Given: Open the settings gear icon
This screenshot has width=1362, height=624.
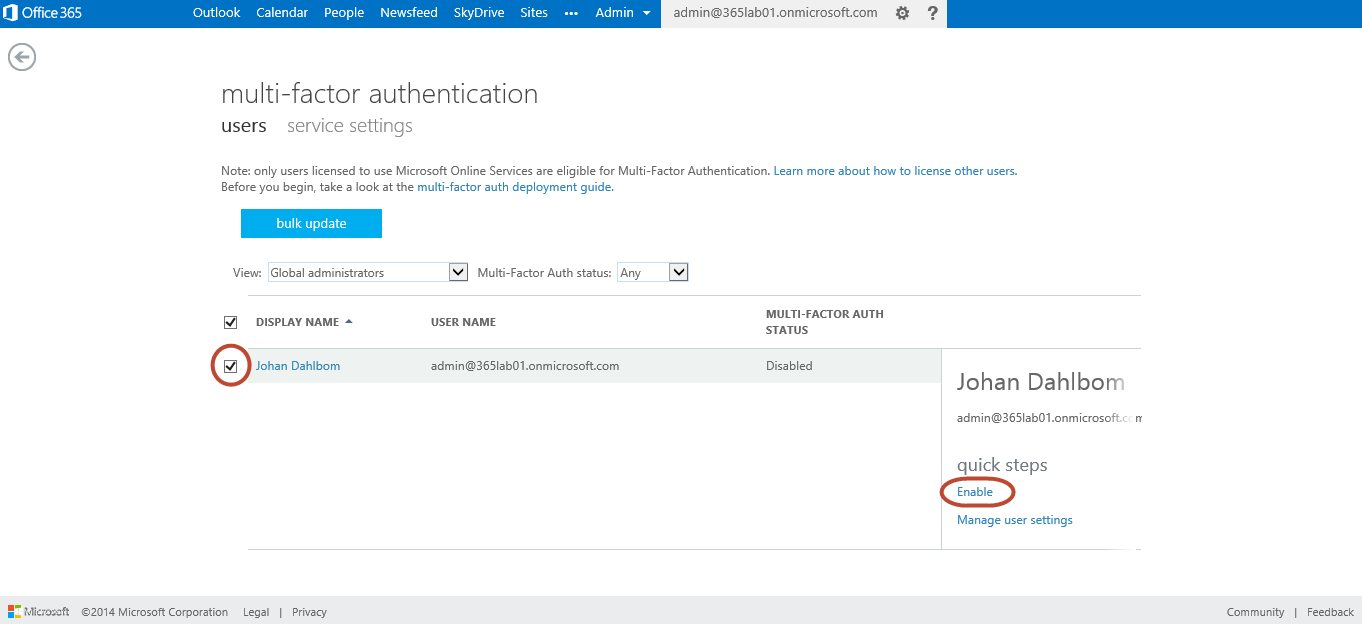Looking at the screenshot, I should [x=902, y=13].
